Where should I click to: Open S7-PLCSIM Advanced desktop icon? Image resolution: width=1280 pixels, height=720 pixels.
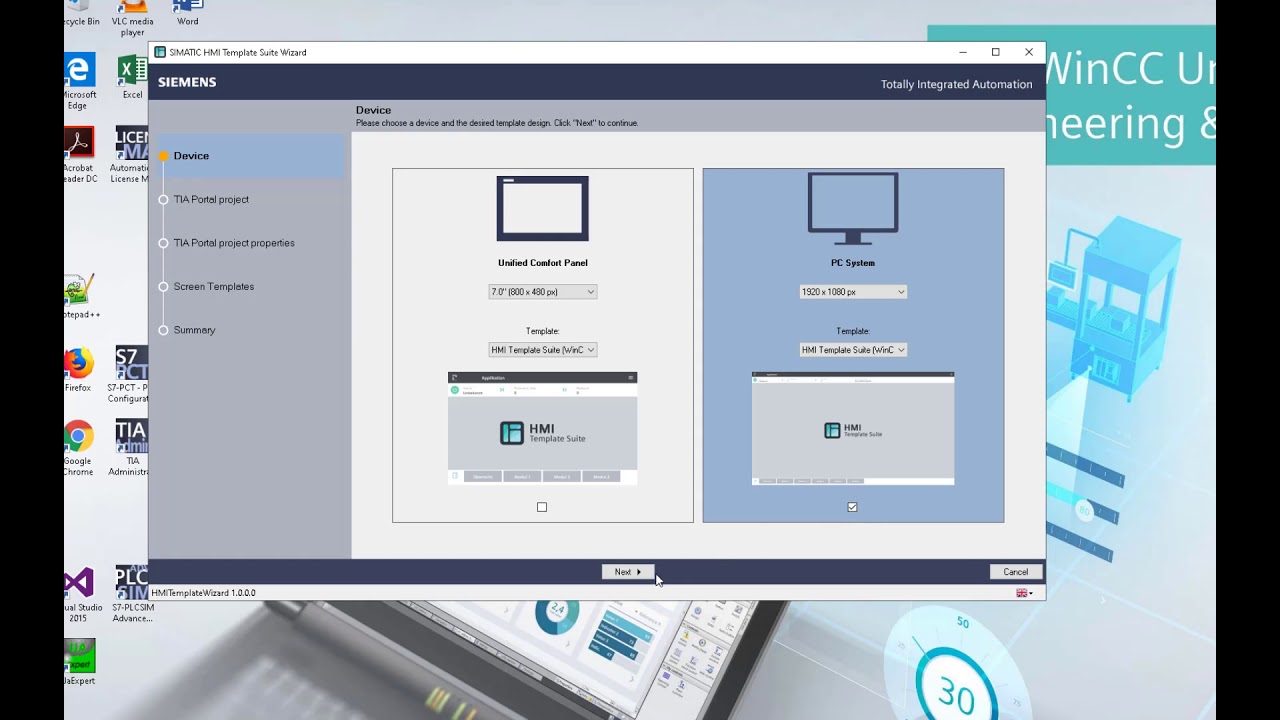point(131,594)
